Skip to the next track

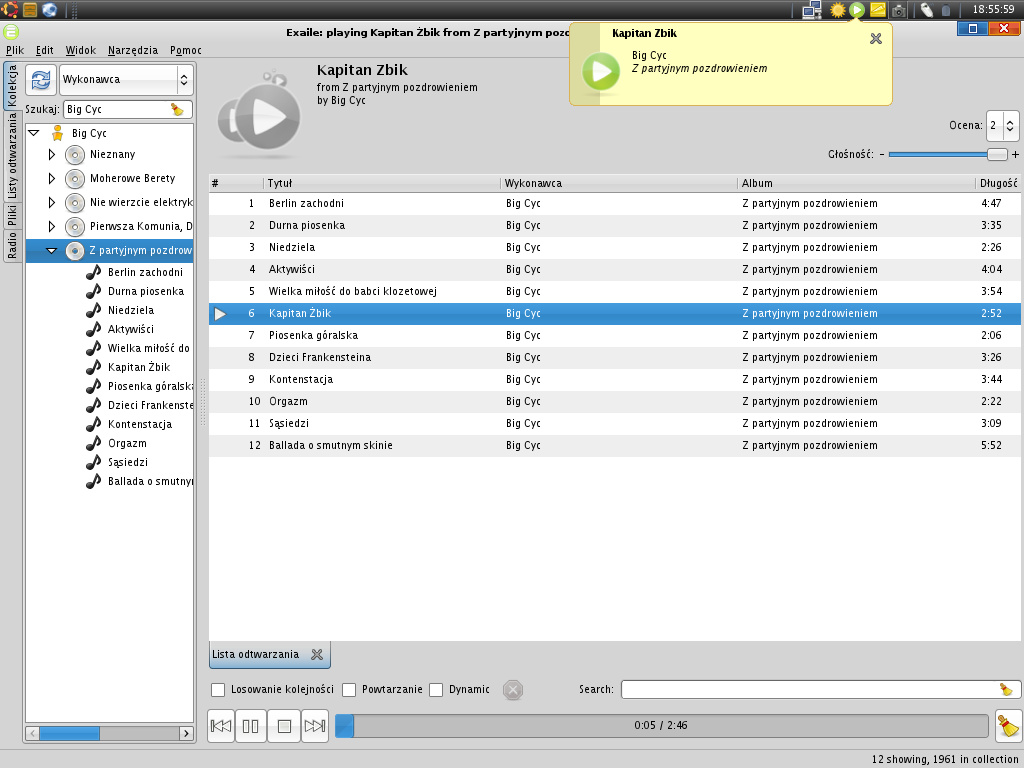click(315, 726)
